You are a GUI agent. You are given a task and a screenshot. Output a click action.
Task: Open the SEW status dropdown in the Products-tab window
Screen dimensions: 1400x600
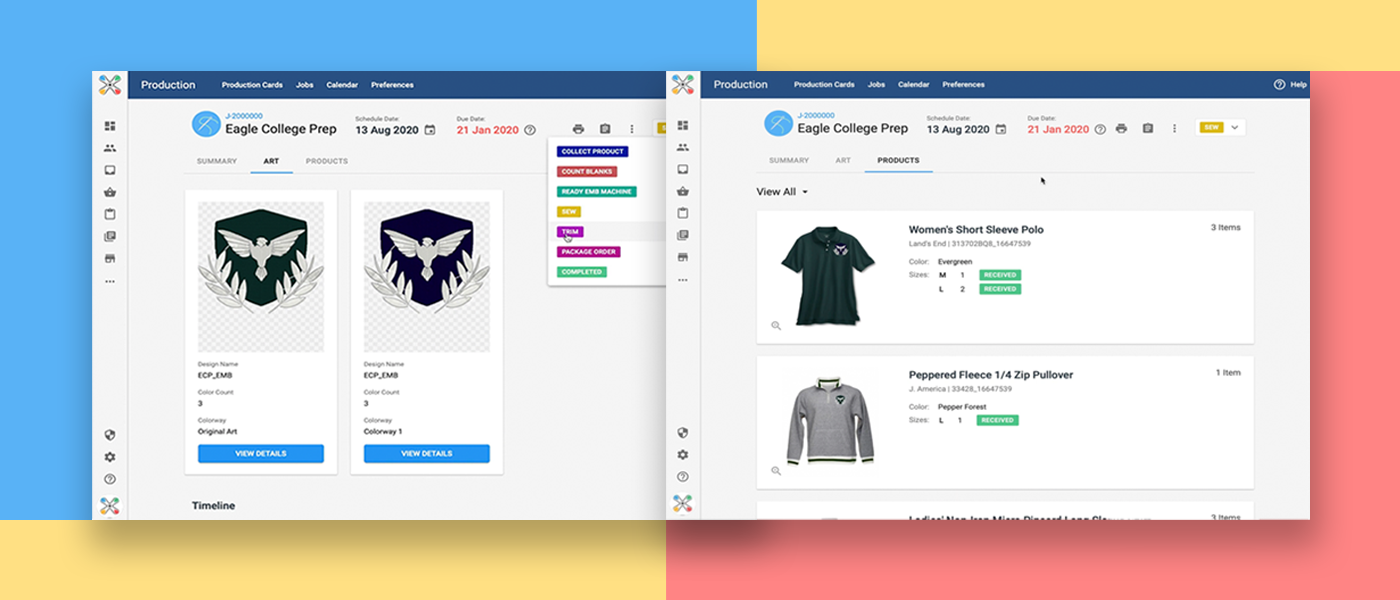coord(1221,128)
